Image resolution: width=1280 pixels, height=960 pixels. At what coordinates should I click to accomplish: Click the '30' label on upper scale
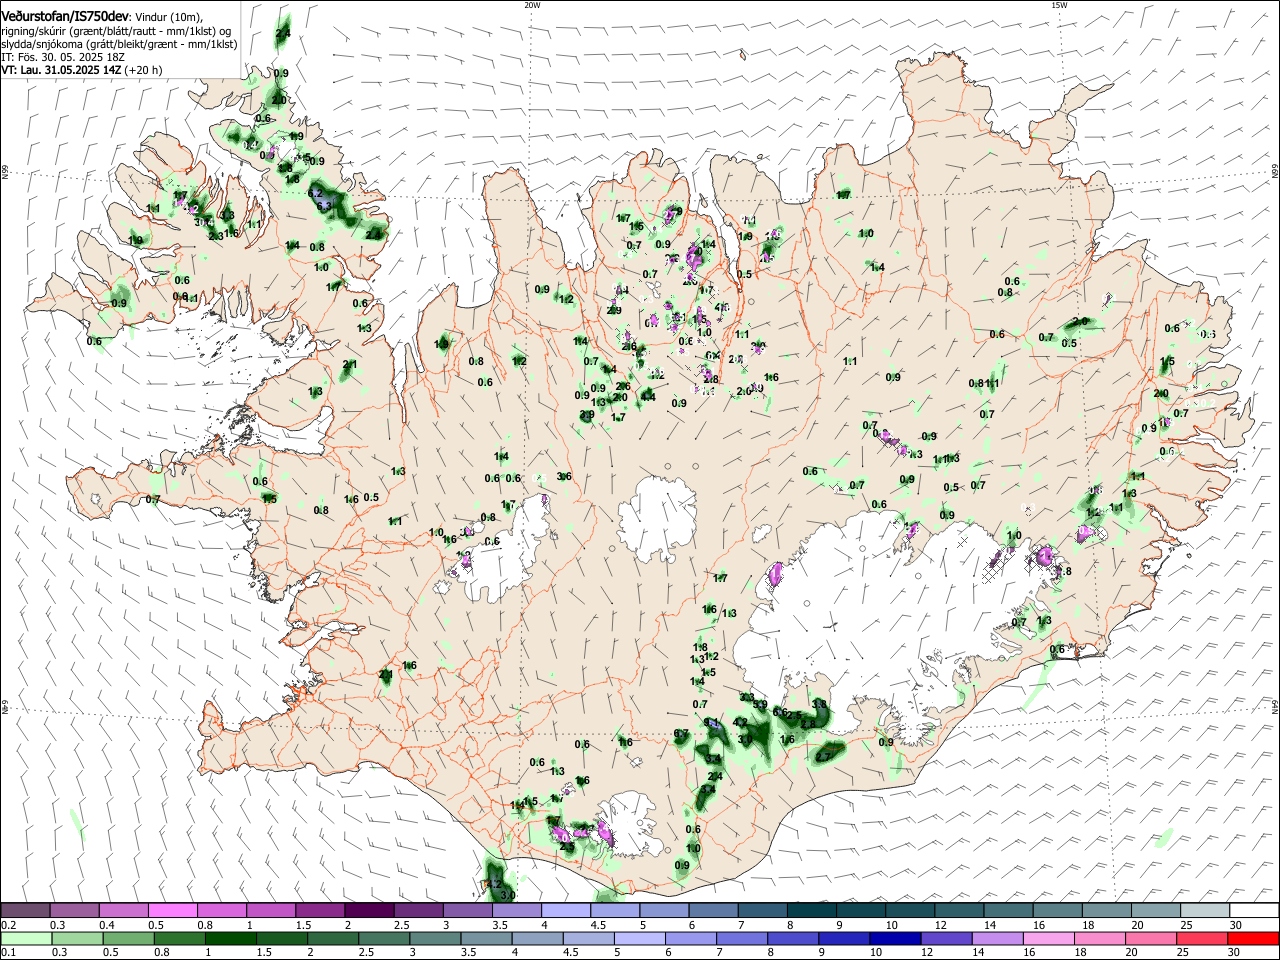click(1234, 925)
